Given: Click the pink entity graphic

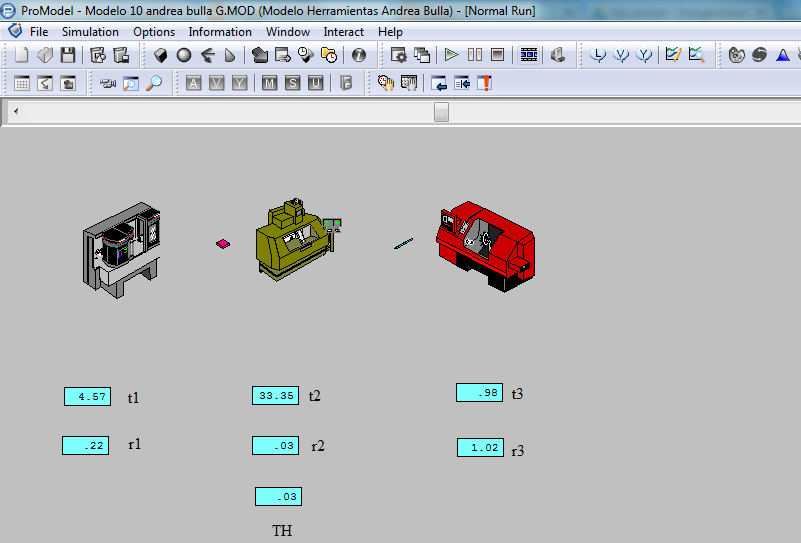Looking at the screenshot, I should 223,244.
